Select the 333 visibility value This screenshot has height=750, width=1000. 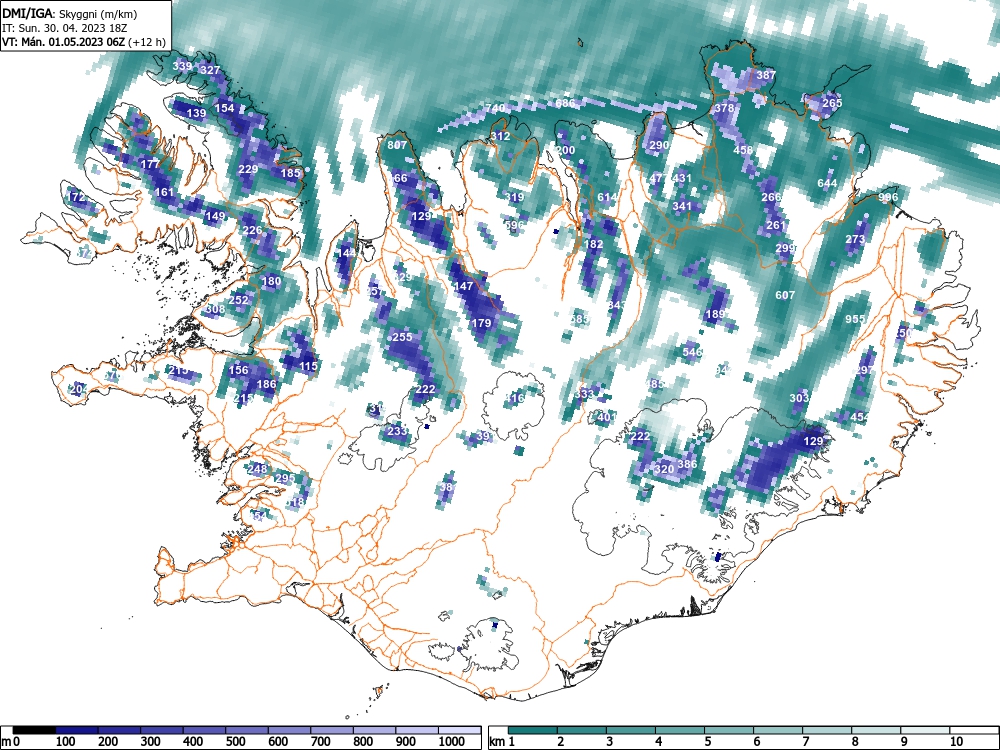click(584, 394)
